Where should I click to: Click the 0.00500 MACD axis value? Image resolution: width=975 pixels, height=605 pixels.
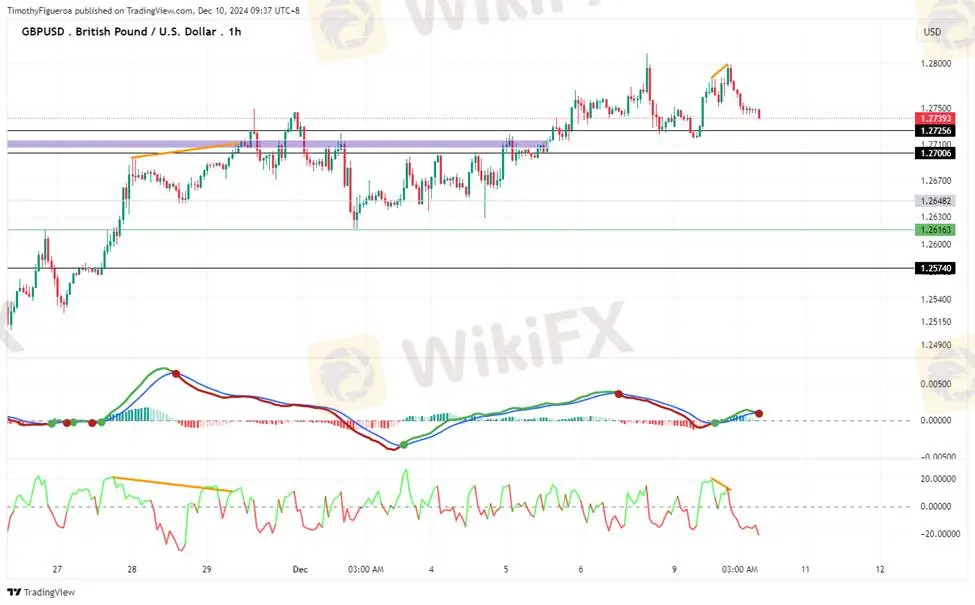(936, 384)
